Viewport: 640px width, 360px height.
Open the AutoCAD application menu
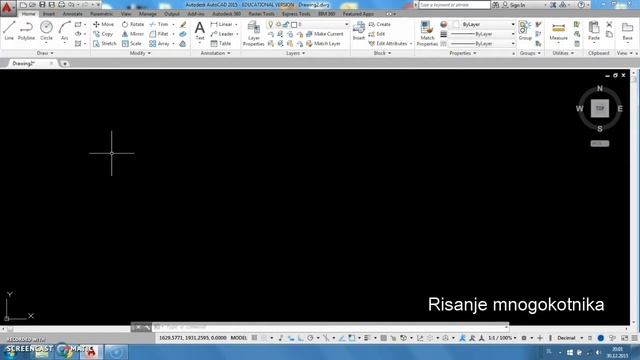[8, 8]
